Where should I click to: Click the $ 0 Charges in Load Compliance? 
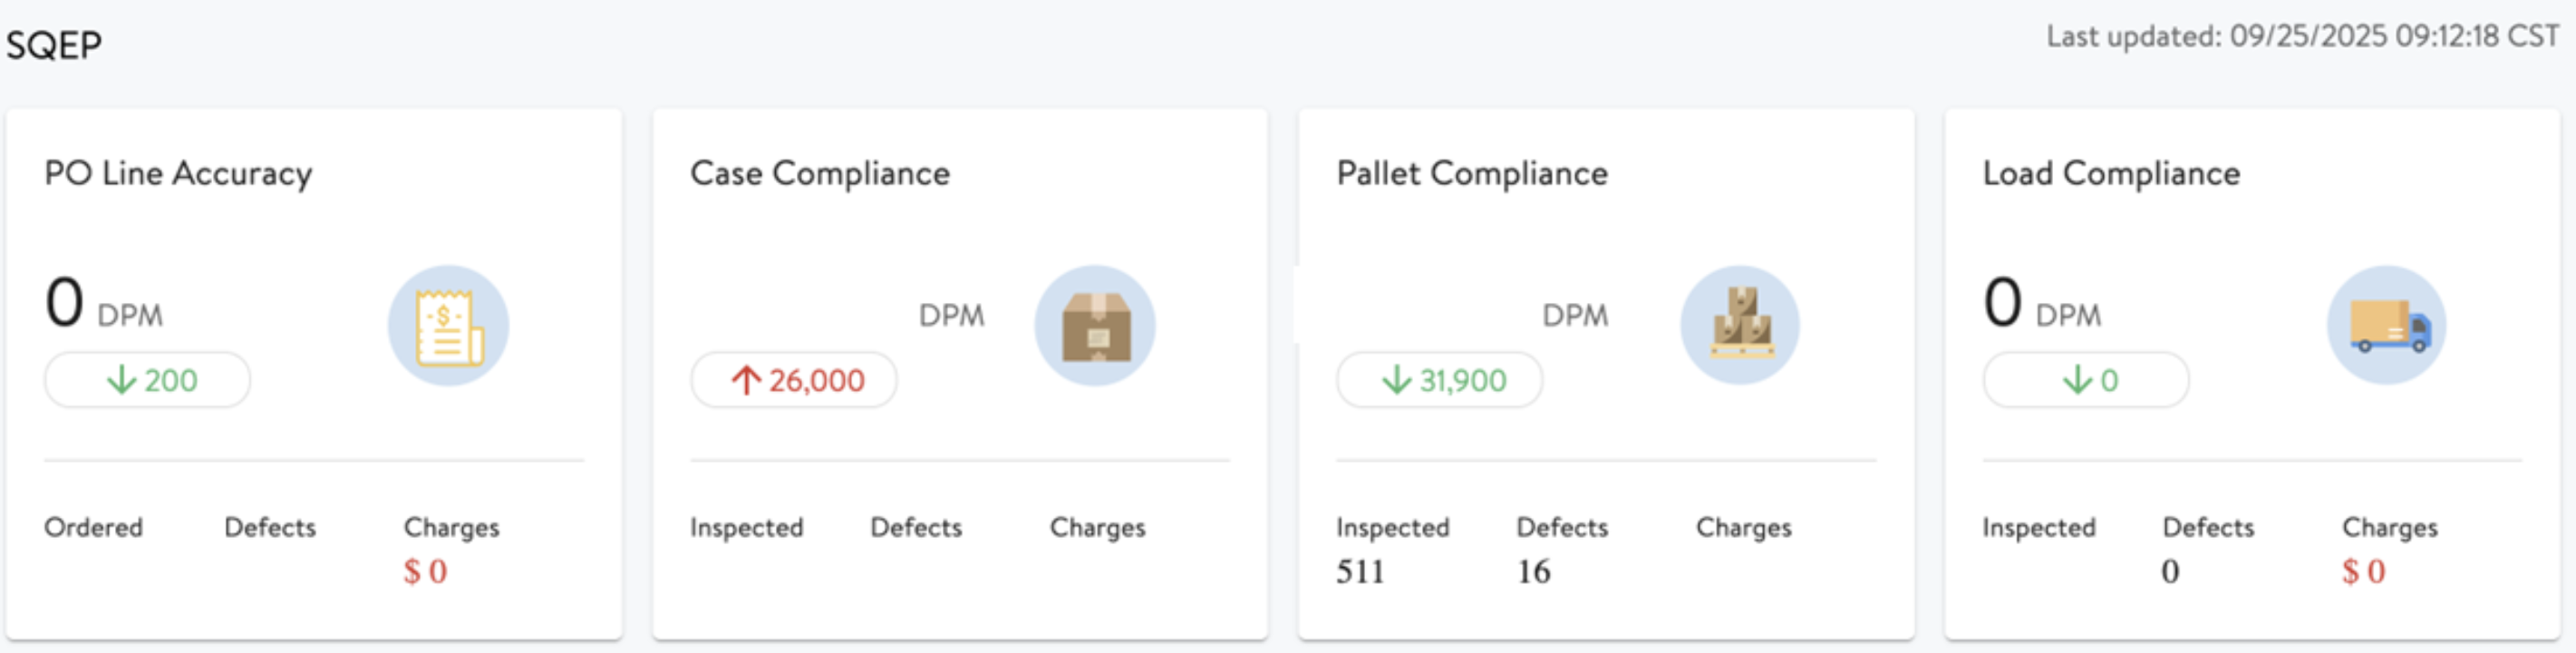coord(2363,572)
